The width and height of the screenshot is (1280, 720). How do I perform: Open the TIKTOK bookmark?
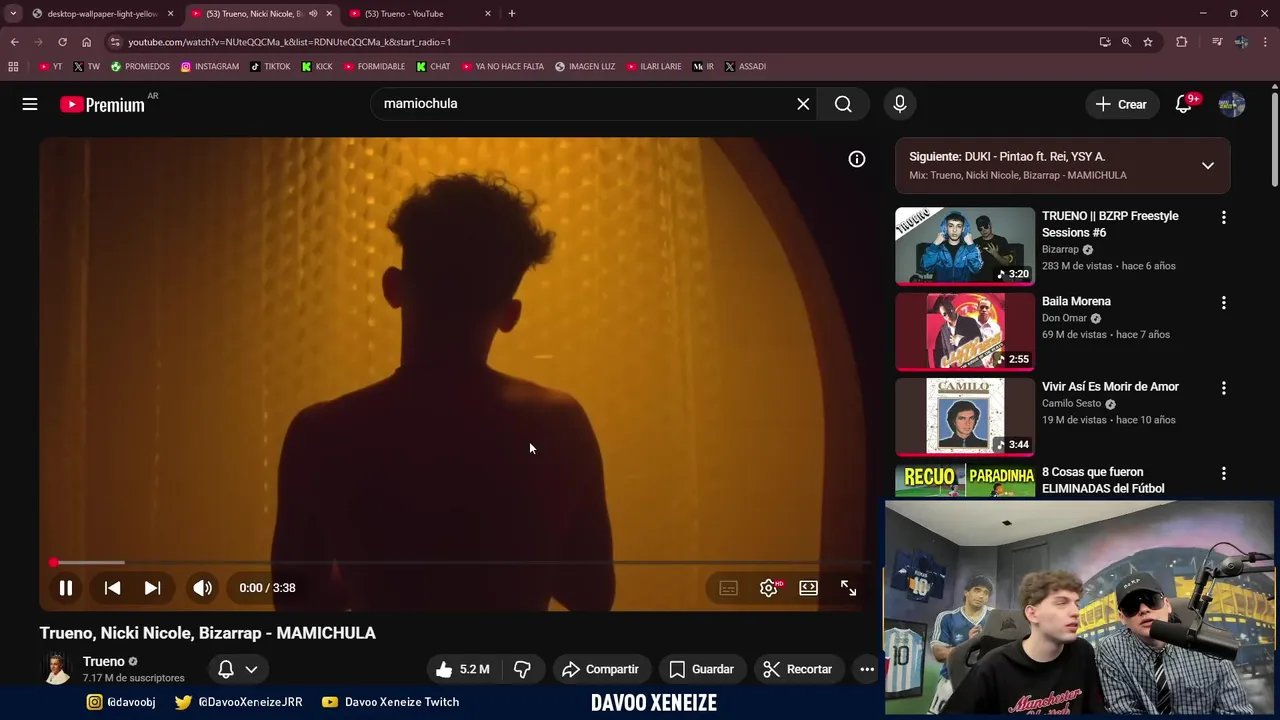(x=270, y=67)
